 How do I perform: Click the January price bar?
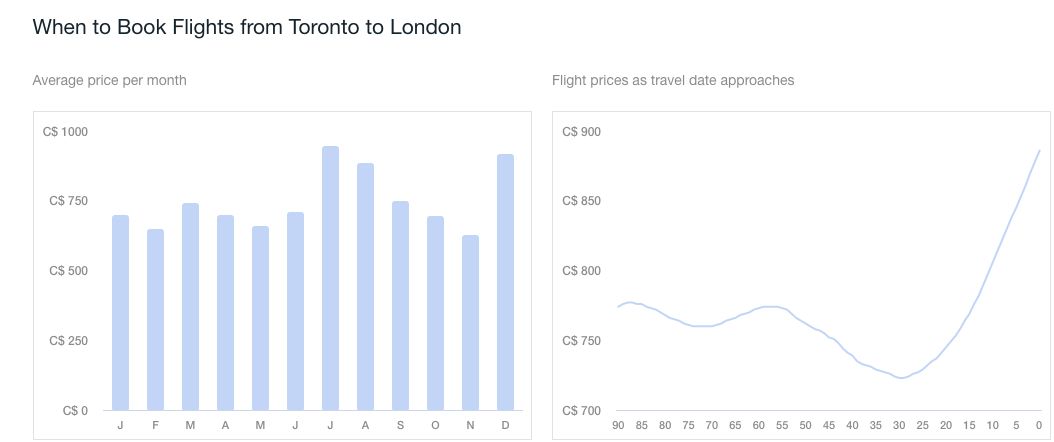coord(120,313)
